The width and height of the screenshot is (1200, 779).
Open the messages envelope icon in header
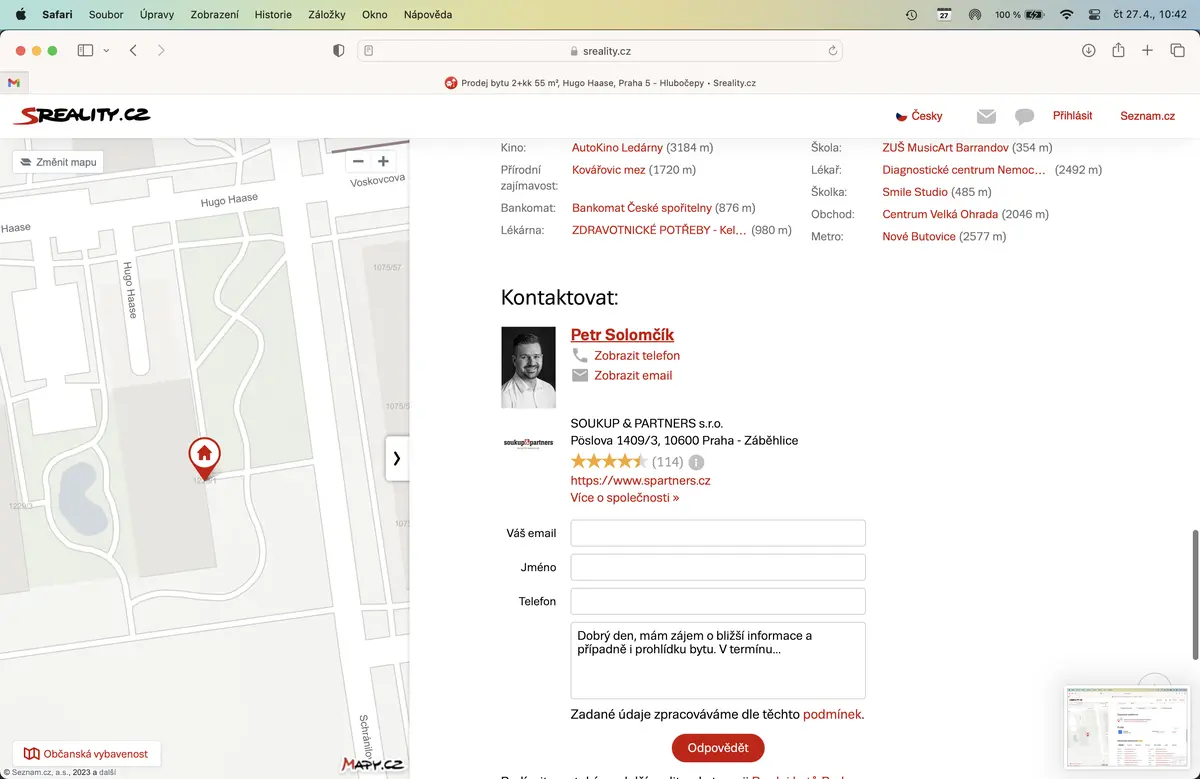pyautogui.click(x=986, y=116)
